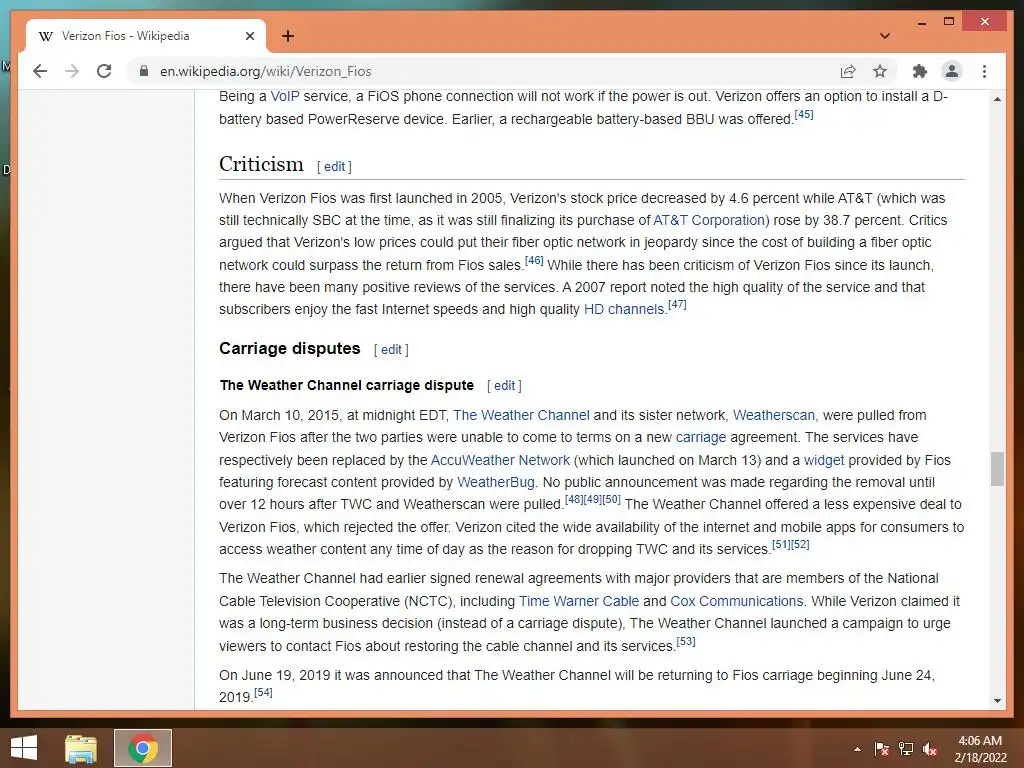
Task: Open the Extensions puzzle icon
Action: [x=920, y=71]
